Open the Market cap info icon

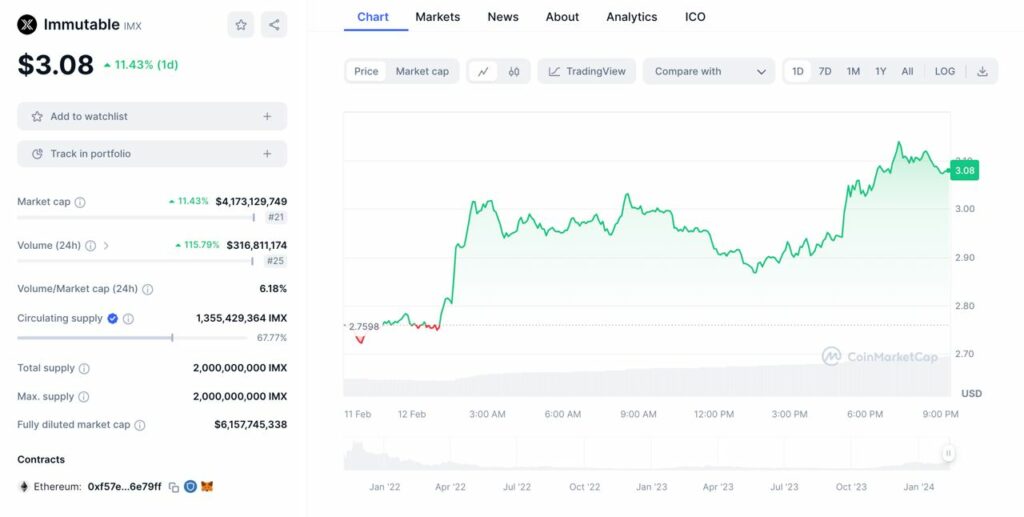[80, 202]
